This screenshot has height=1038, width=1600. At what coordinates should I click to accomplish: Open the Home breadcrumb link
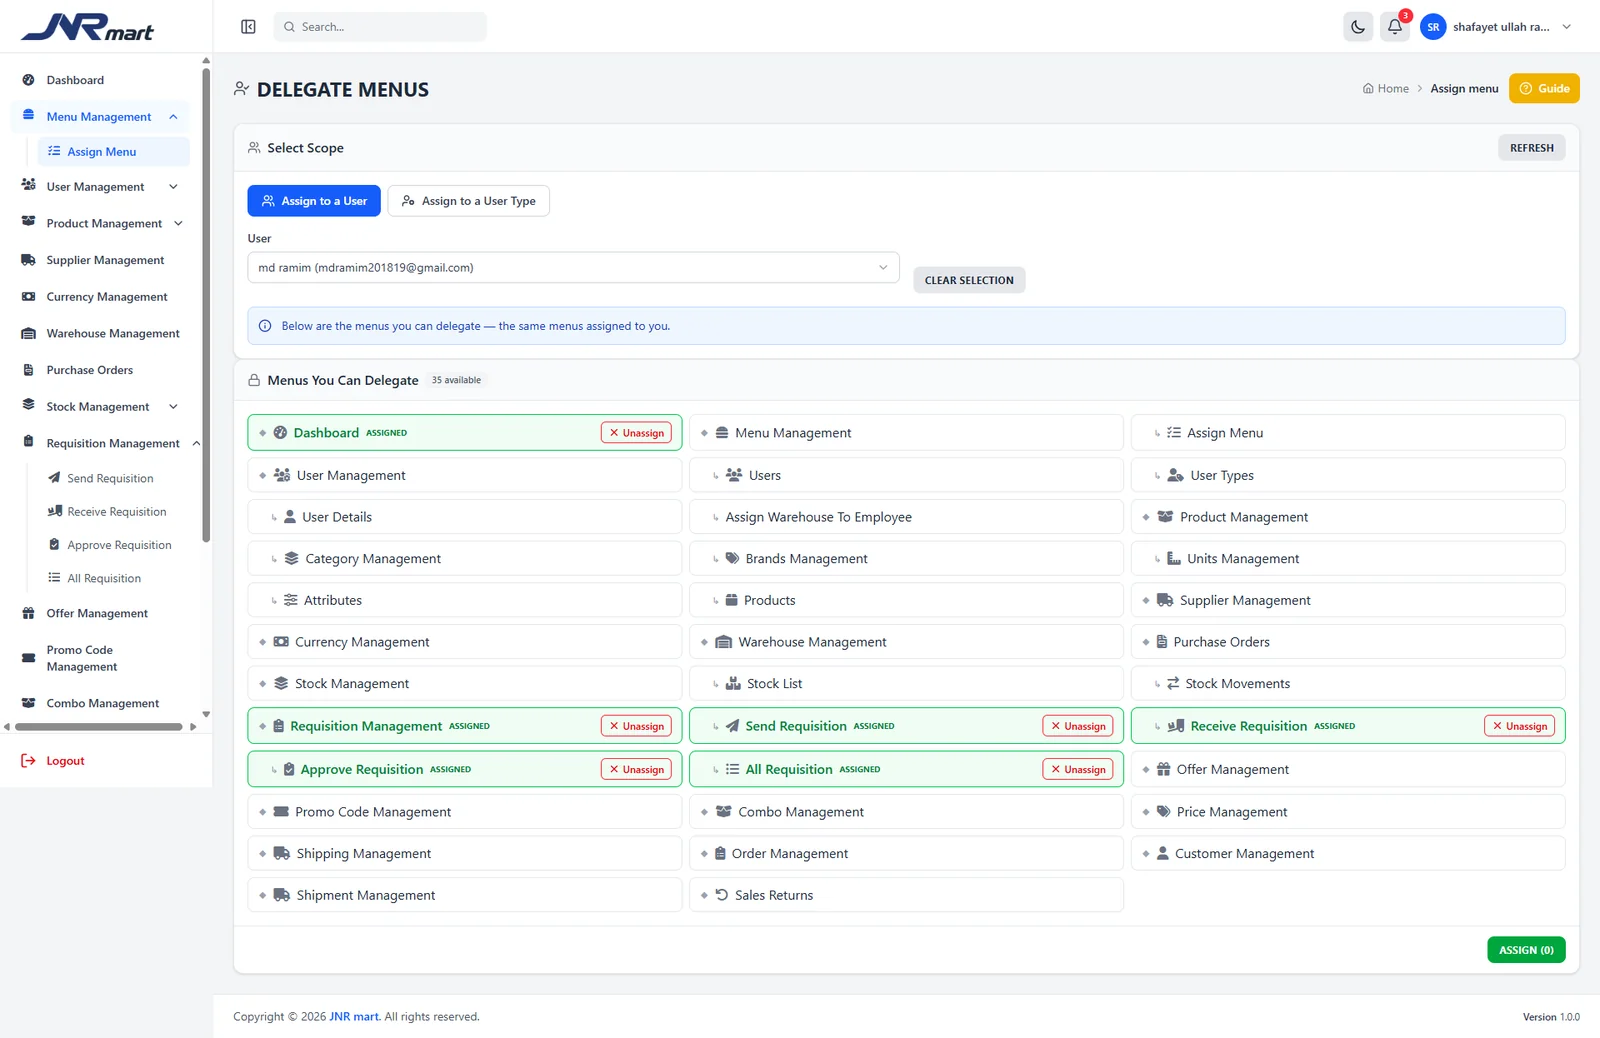pyautogui.click(x=1385, y=89)
